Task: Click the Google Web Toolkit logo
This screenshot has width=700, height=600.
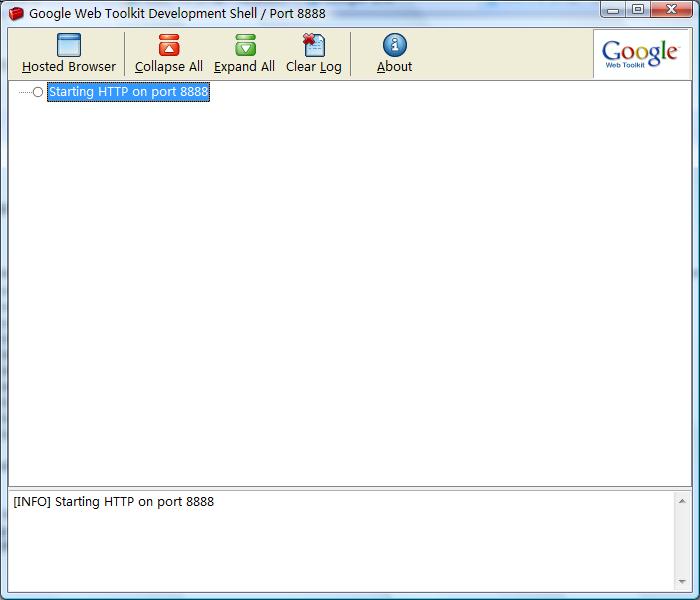Action: point(641,54)
